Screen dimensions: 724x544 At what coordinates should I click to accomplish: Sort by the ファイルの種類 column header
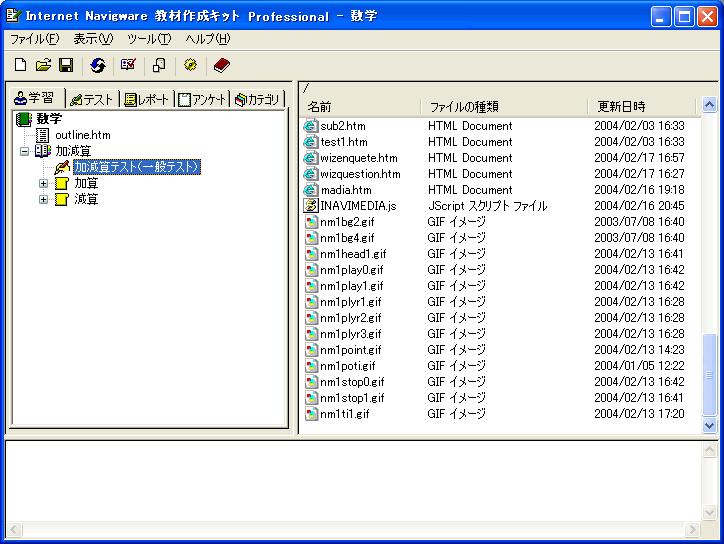tap(504, 107)
